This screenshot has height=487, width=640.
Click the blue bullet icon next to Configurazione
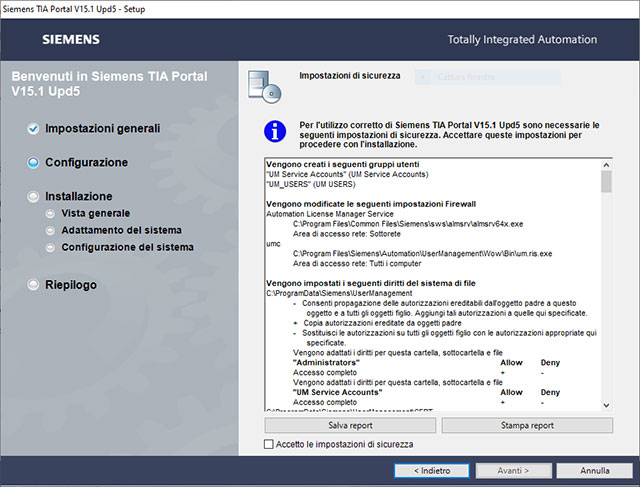click(33, 162)
